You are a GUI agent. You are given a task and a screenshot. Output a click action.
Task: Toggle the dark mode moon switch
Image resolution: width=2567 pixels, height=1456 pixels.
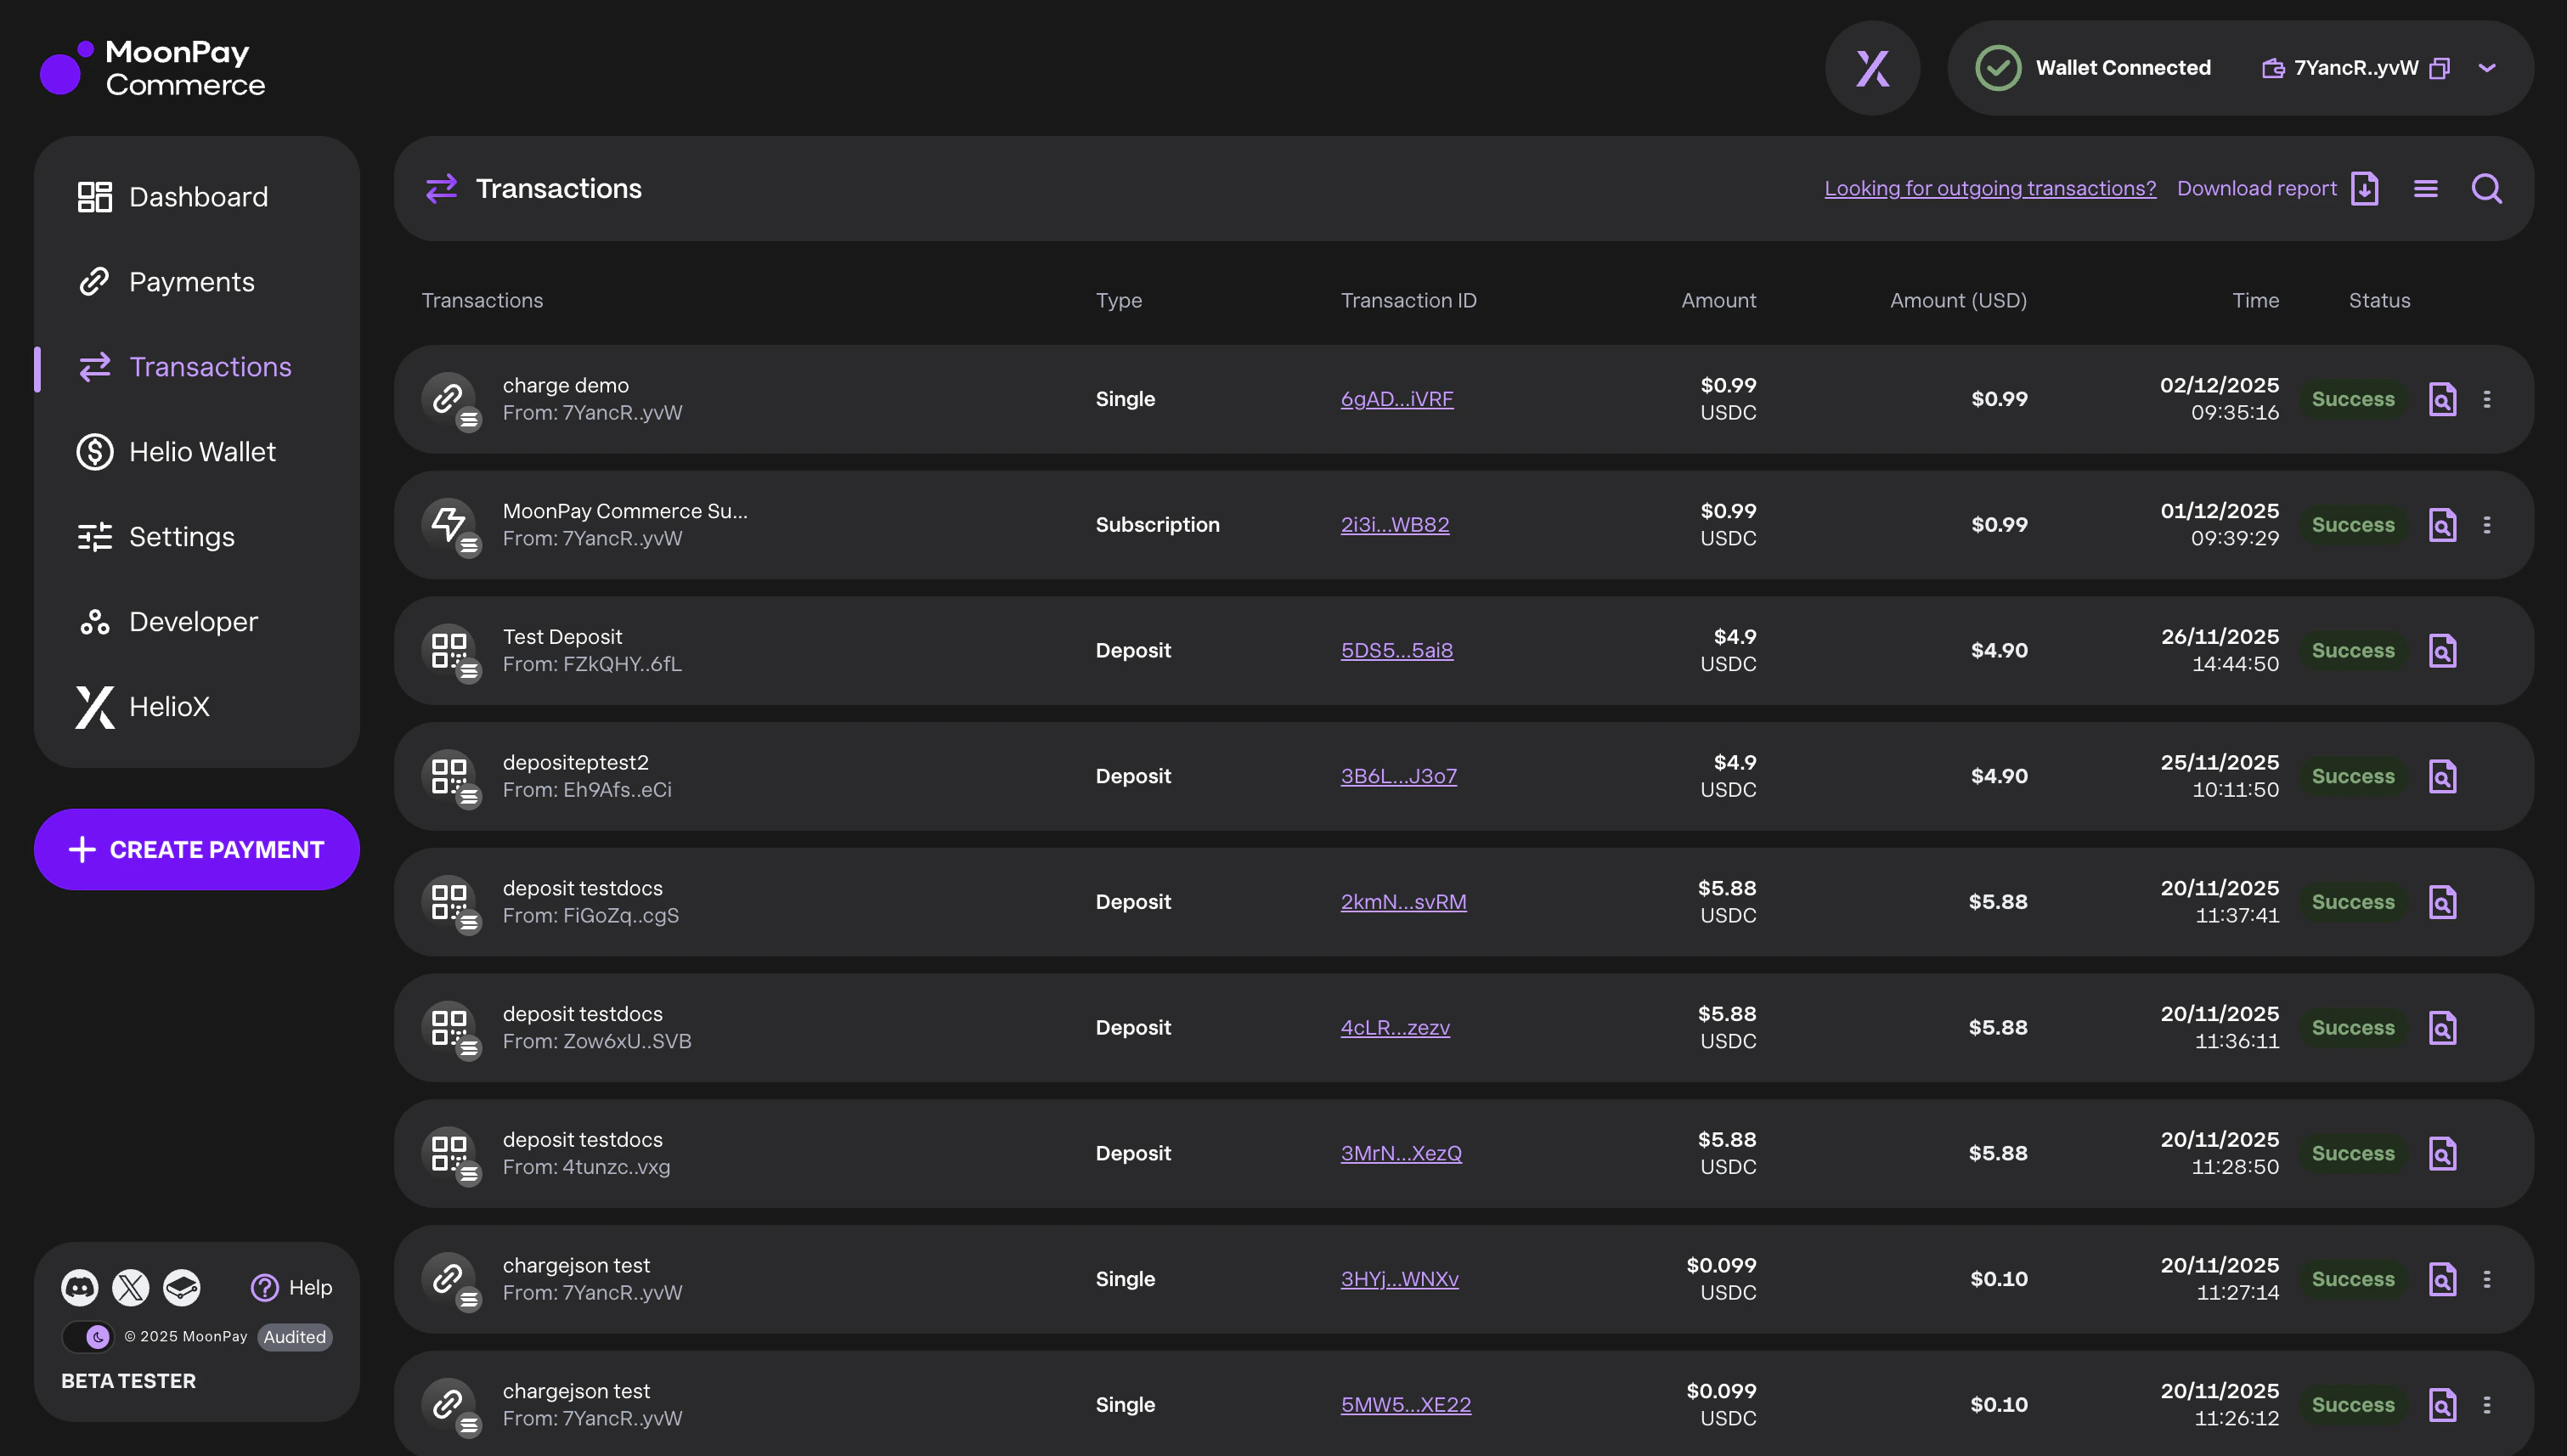[88, 1337]
